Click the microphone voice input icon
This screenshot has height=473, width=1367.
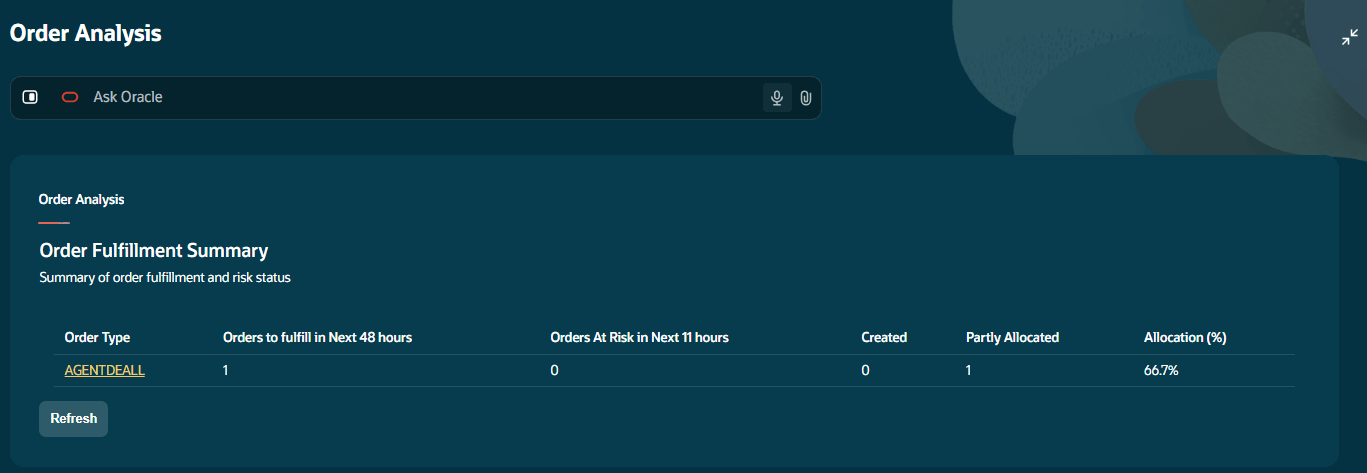[x=777, y=98]
